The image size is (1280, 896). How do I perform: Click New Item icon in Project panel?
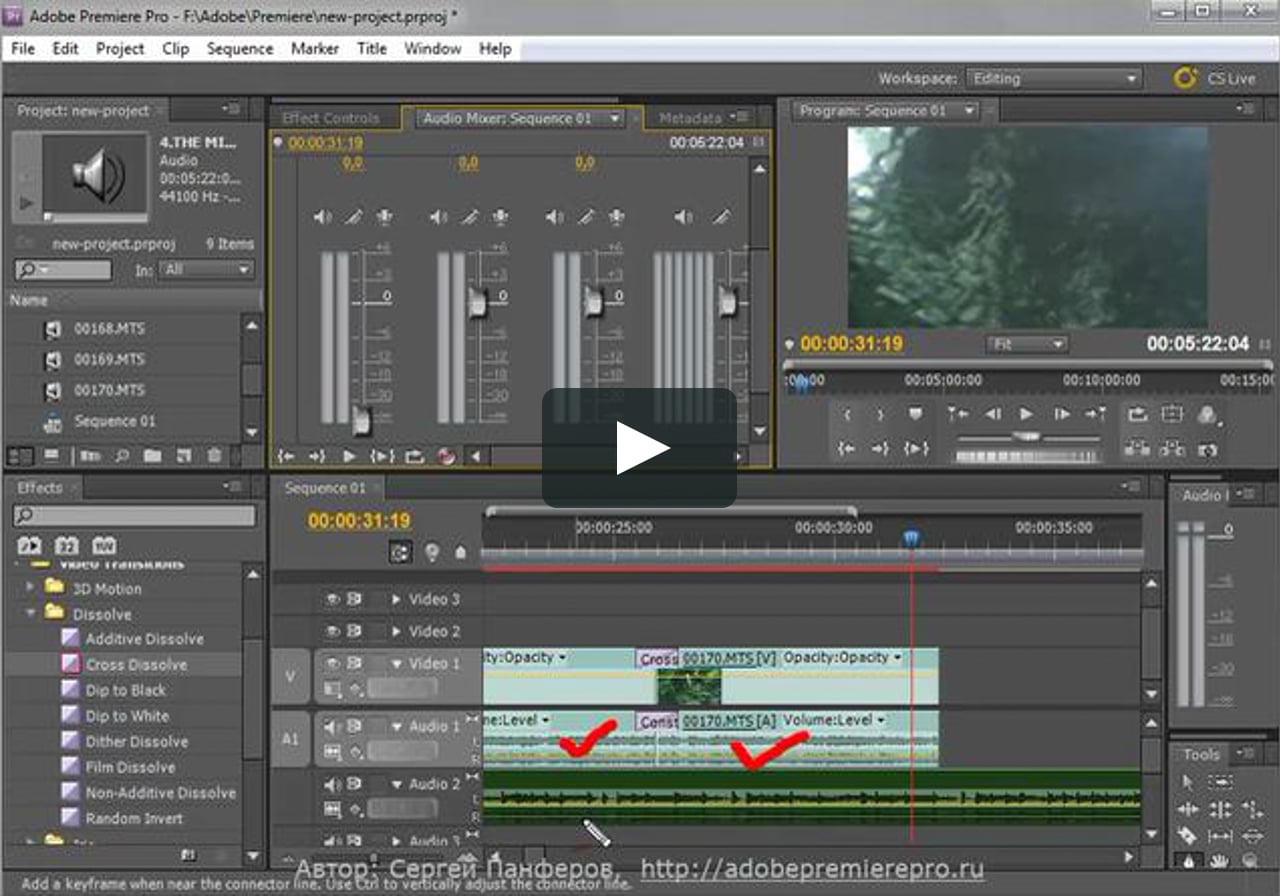(x=183, y=455)
